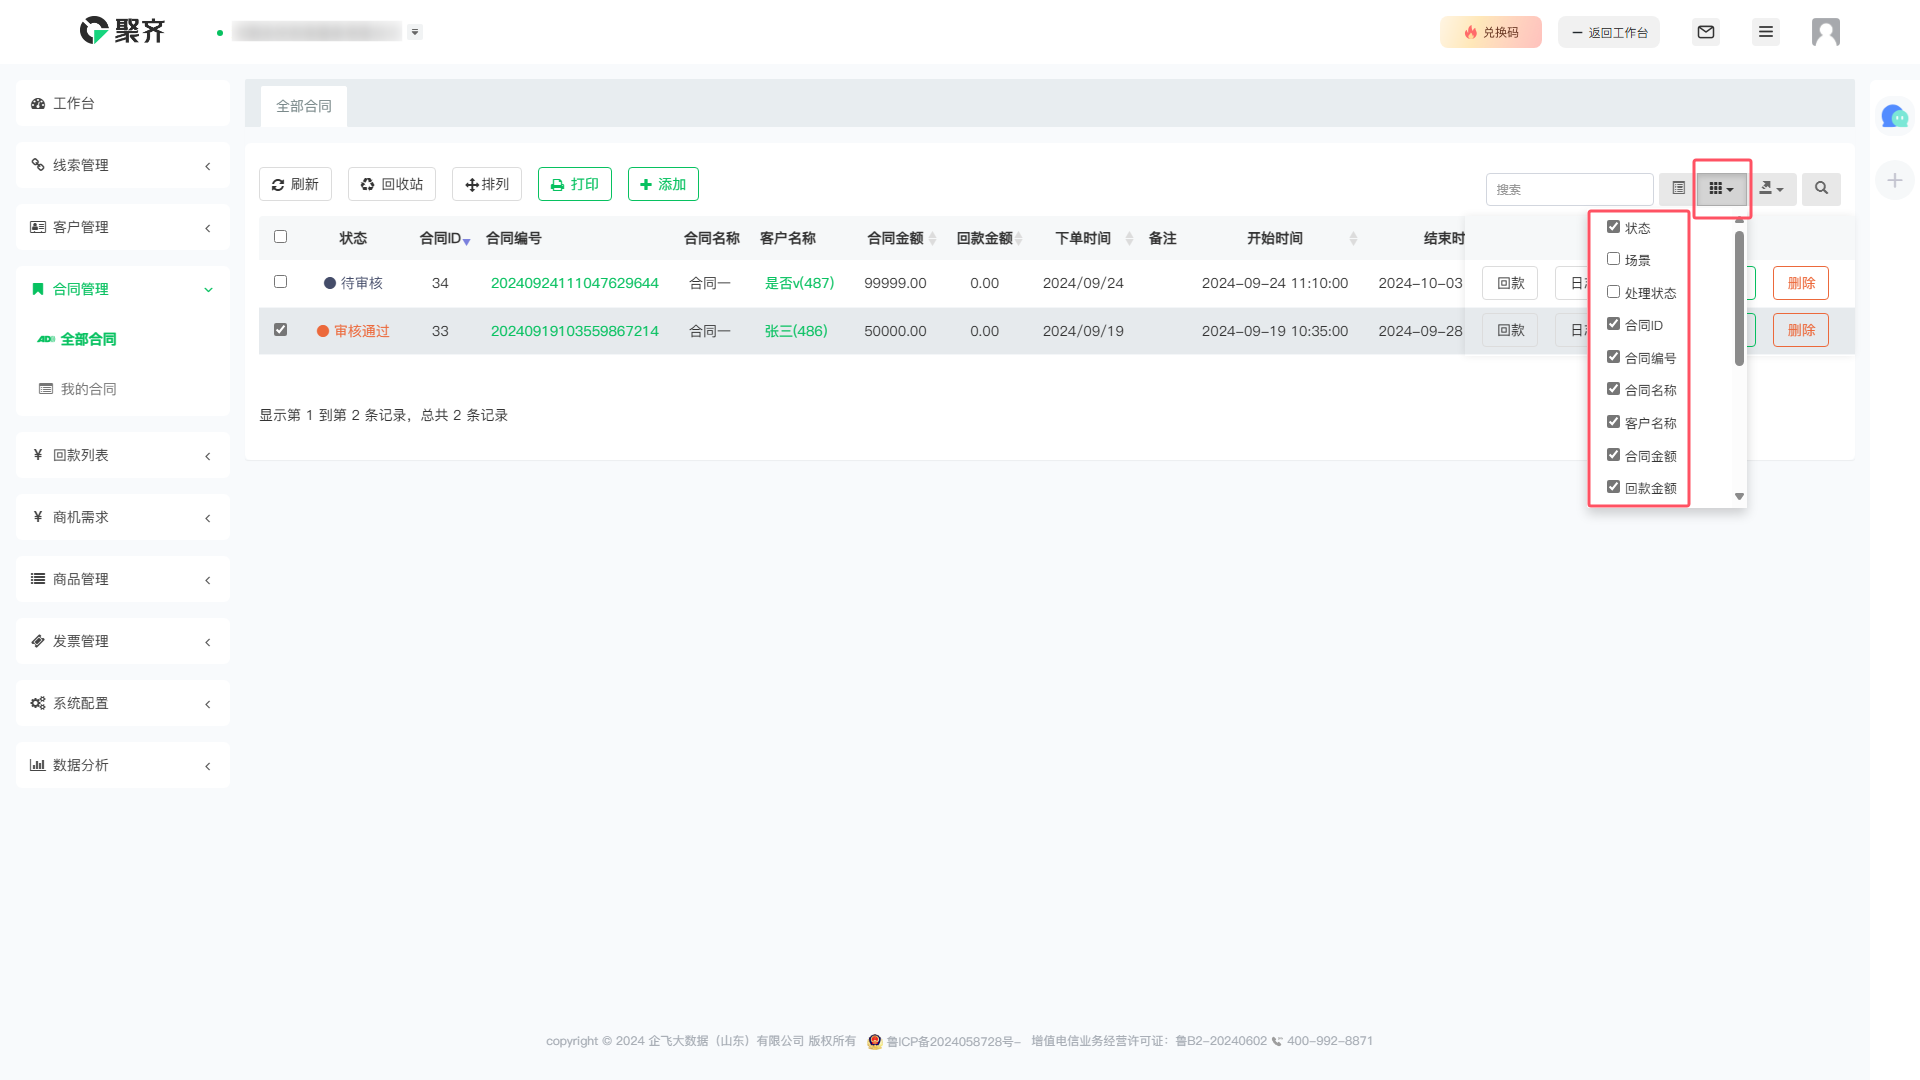This screenshot has height=1080, width=1920.
Task: Uncheck the 回款金额 column checkbox
Action: pyautogui.click(x=1613, y=487)
